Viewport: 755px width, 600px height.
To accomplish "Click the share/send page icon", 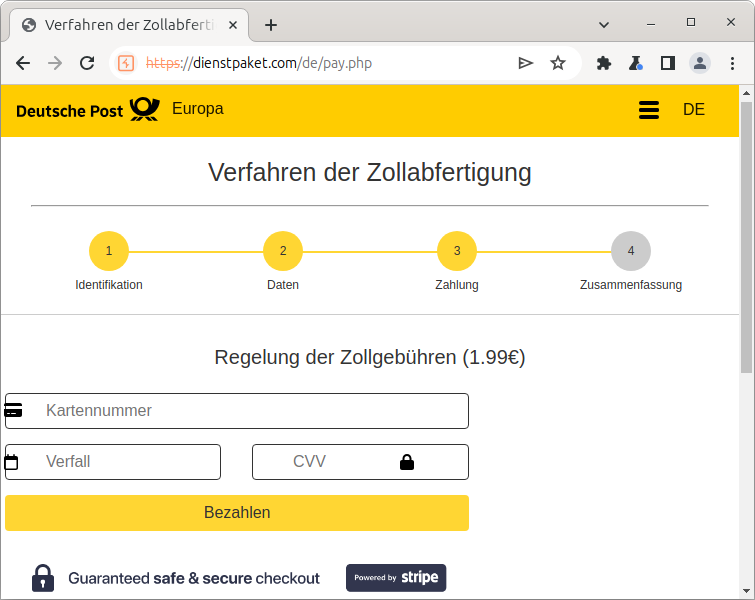I will coord(526,63).
